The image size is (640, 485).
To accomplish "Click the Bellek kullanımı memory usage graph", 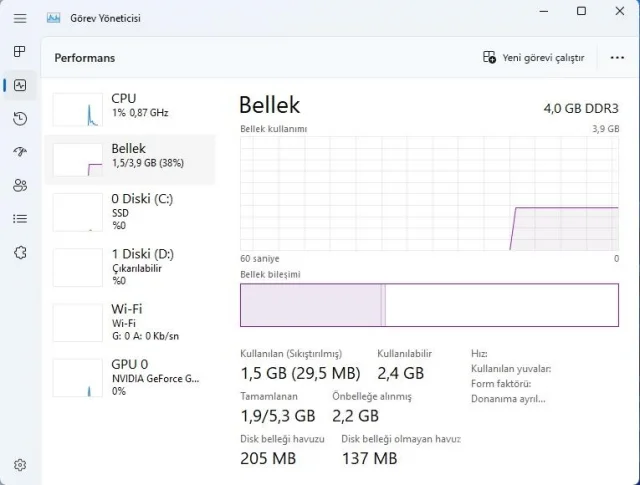I will click(x=430, y=194).
